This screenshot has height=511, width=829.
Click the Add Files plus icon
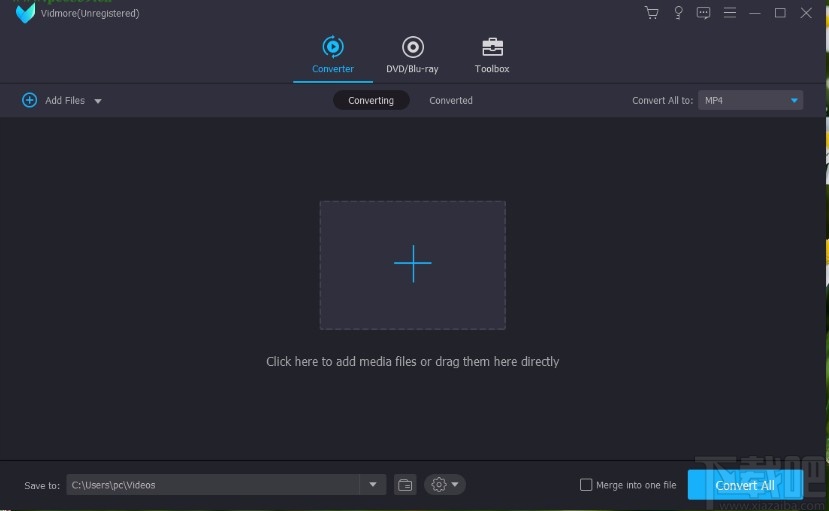click(x=30, y=100)
